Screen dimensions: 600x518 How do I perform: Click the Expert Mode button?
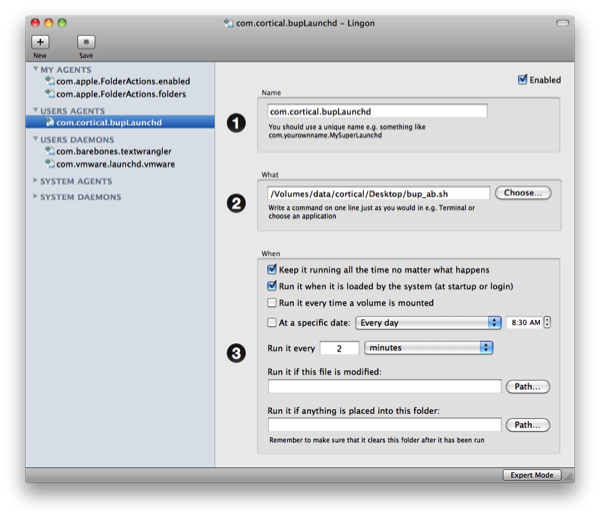(532, 475)
